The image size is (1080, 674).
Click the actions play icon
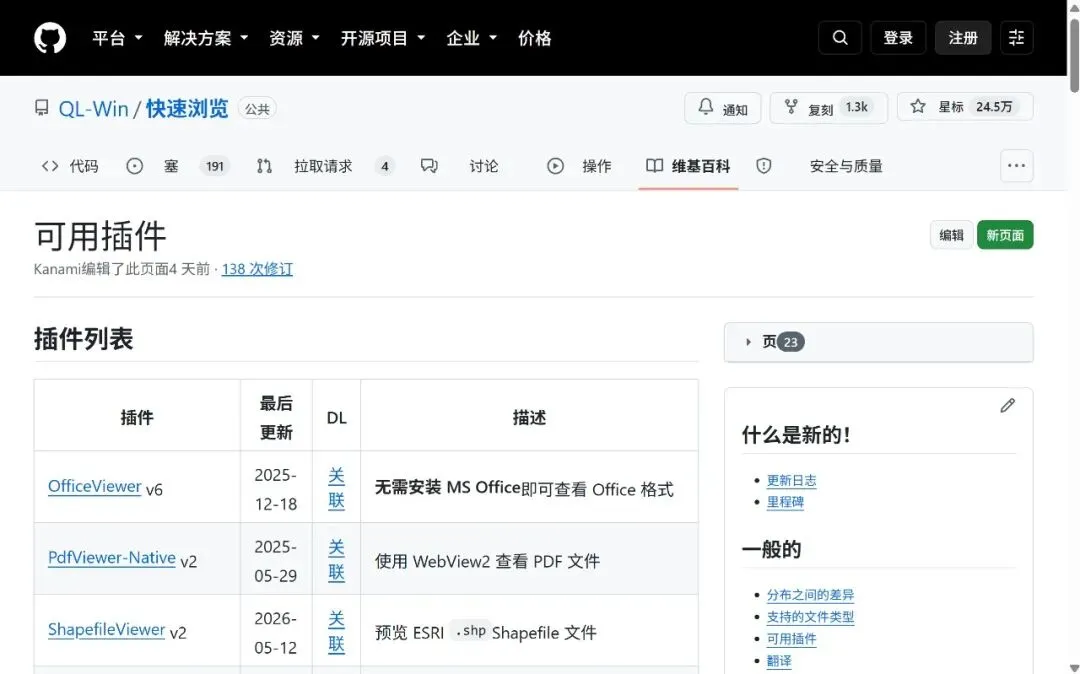pos(555,166)
